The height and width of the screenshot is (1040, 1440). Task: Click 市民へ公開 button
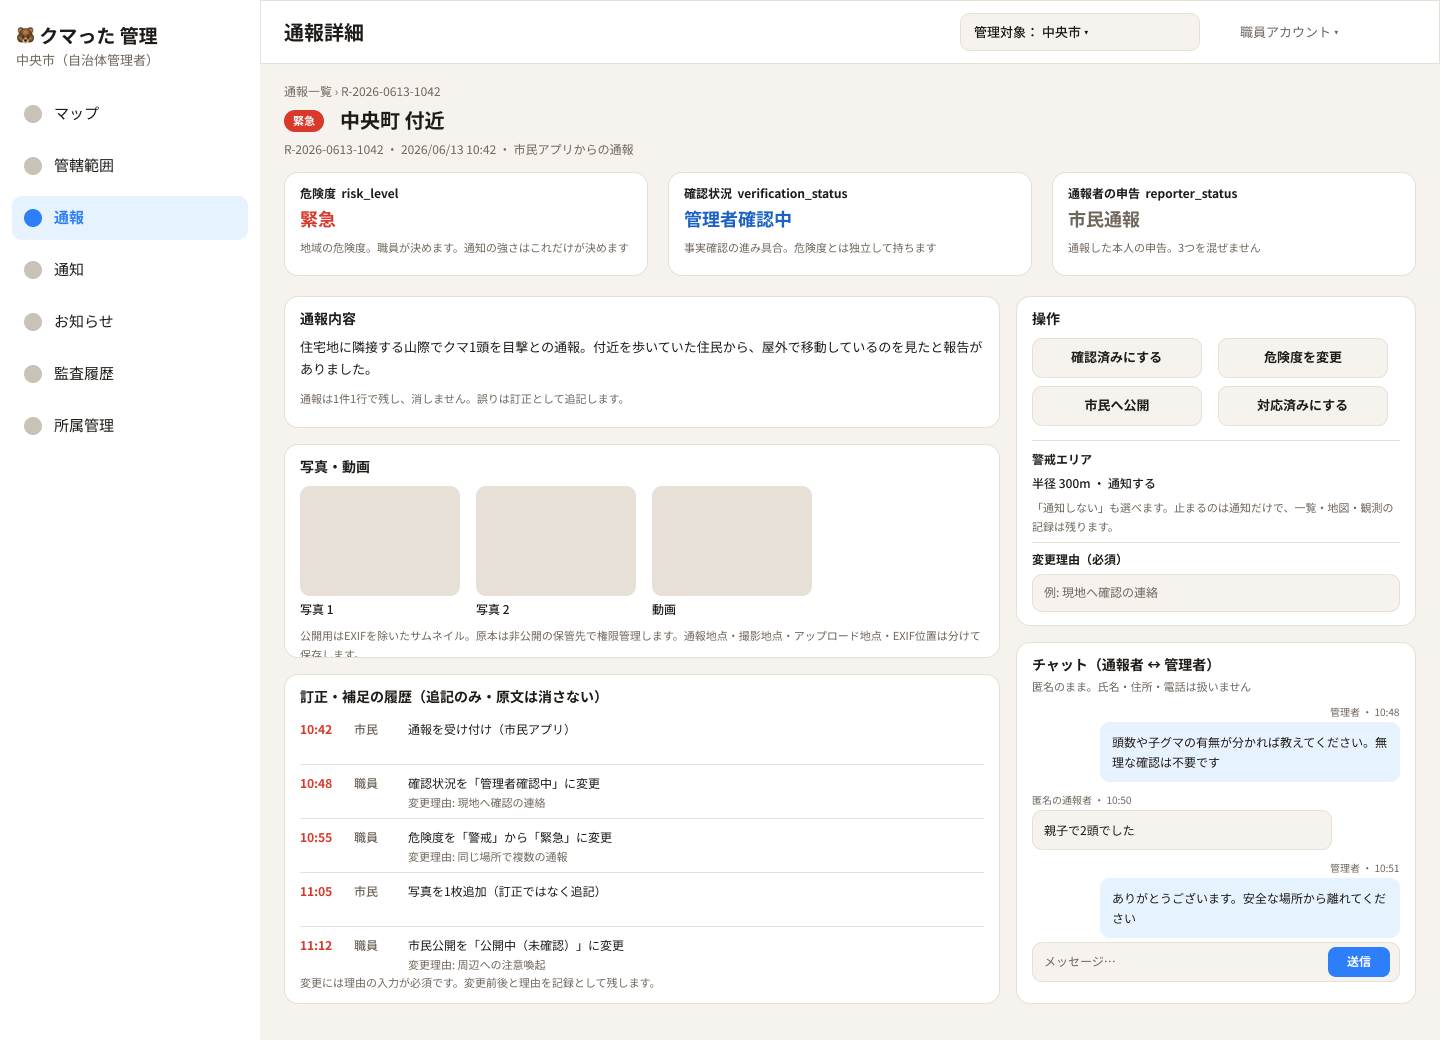click(x=1117, y=406)
